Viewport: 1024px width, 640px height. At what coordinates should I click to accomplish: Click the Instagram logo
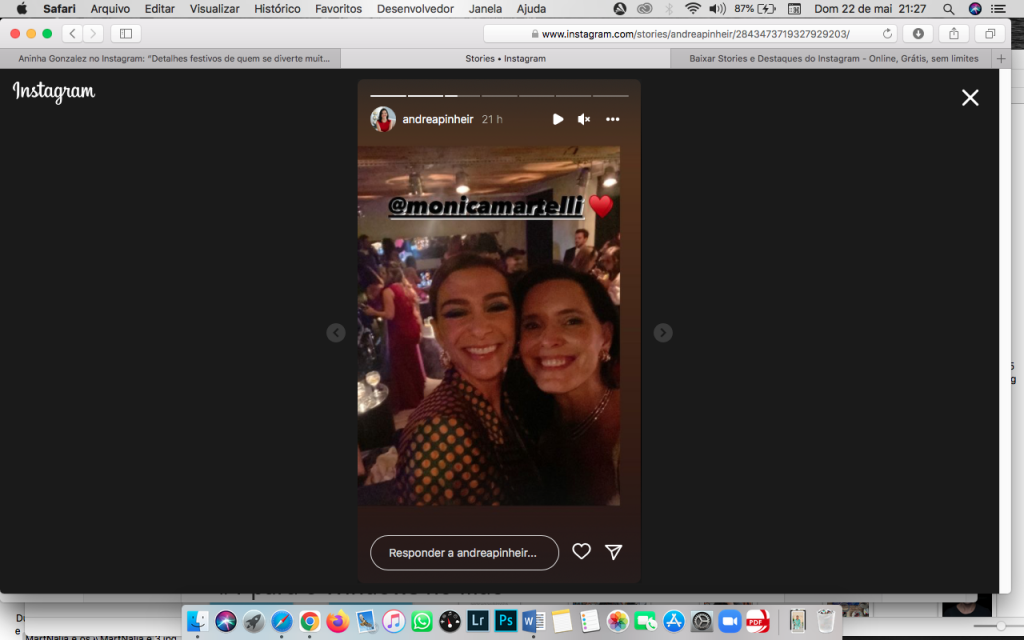click(x=54, y=92)
